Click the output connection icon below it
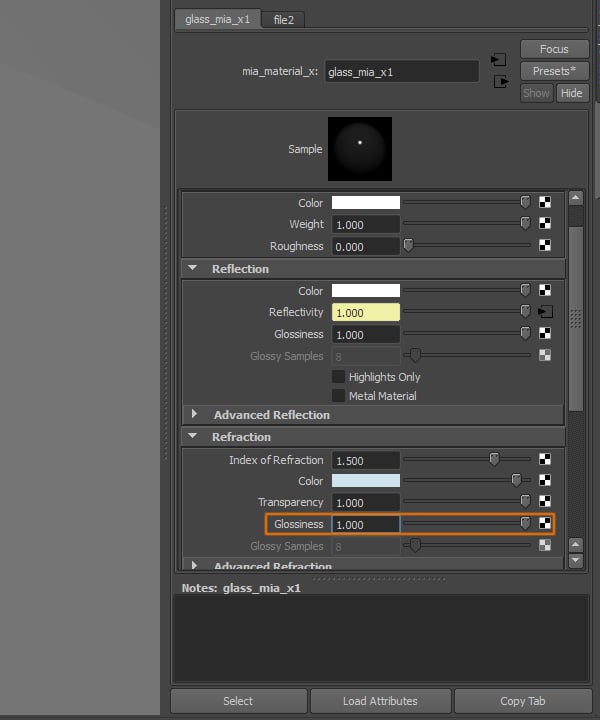The image size is (600, 720). tap(499, 81)
